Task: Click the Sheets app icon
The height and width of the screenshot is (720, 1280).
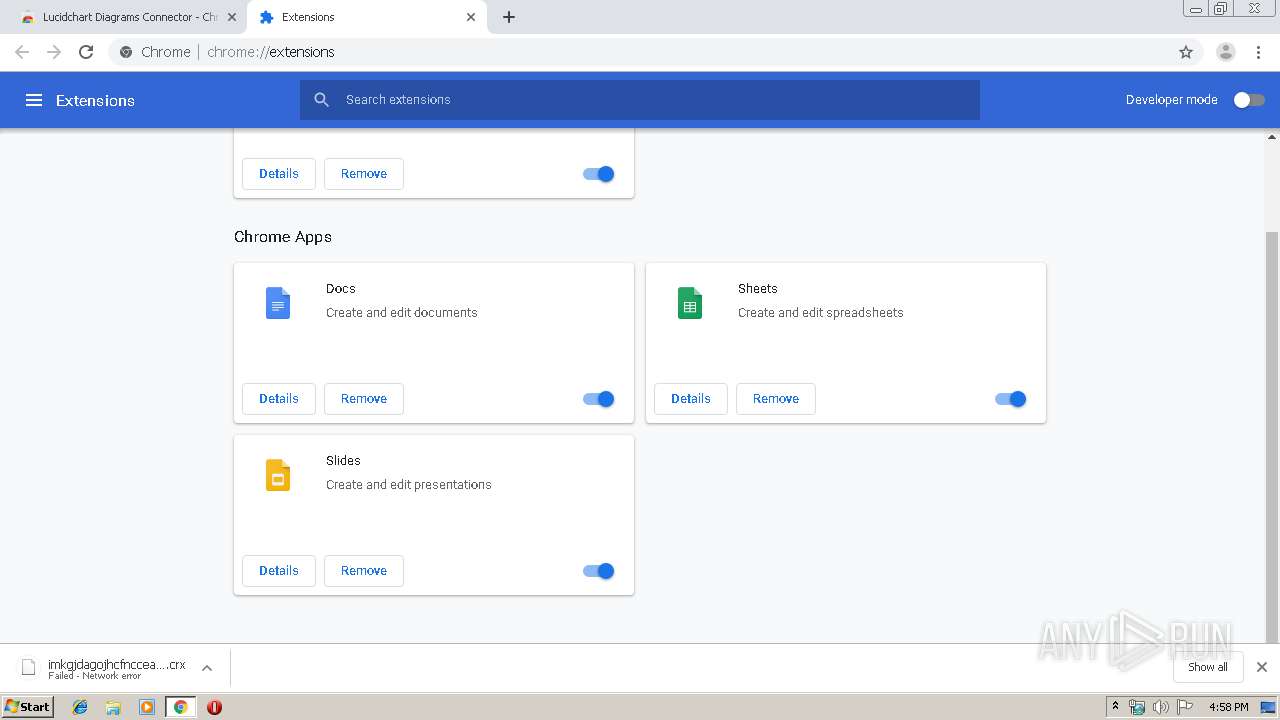Action: pos(690,303)
